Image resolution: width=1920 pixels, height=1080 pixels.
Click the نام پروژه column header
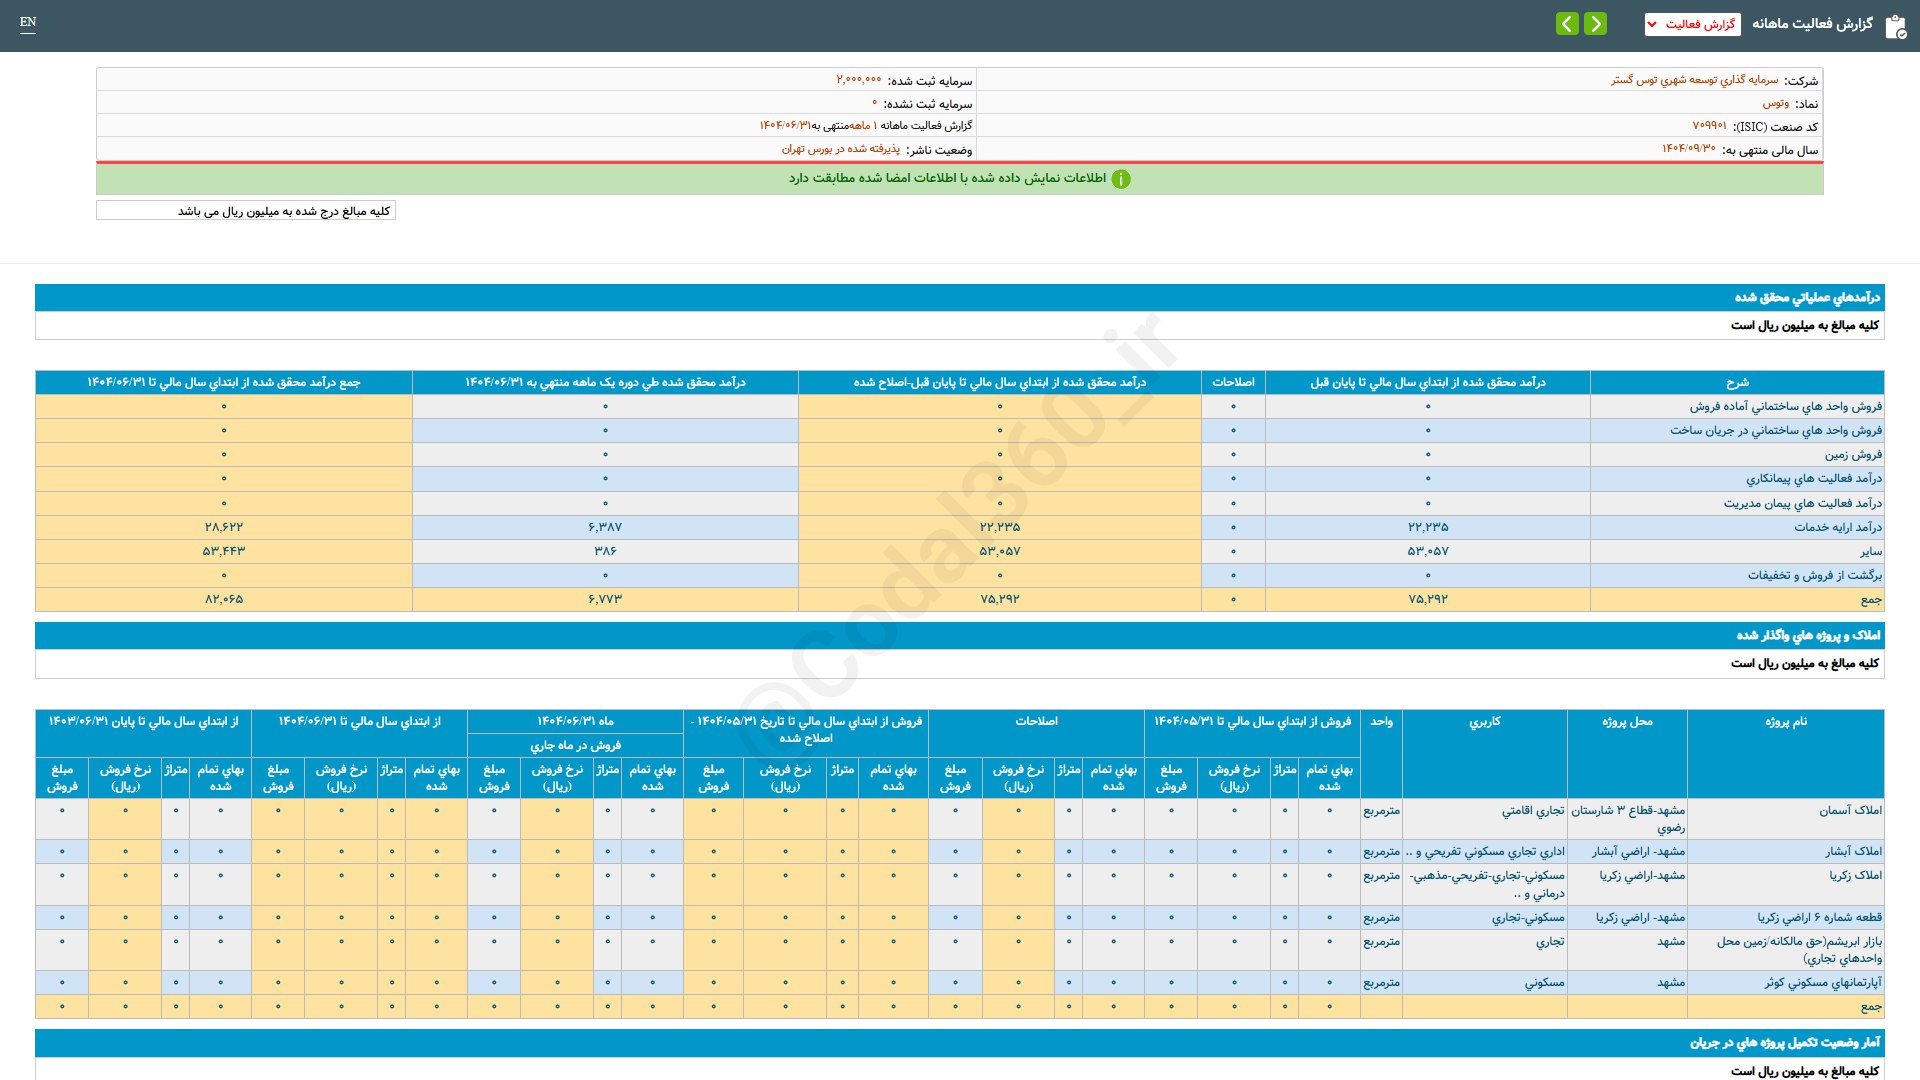[x=1785, y=721]
